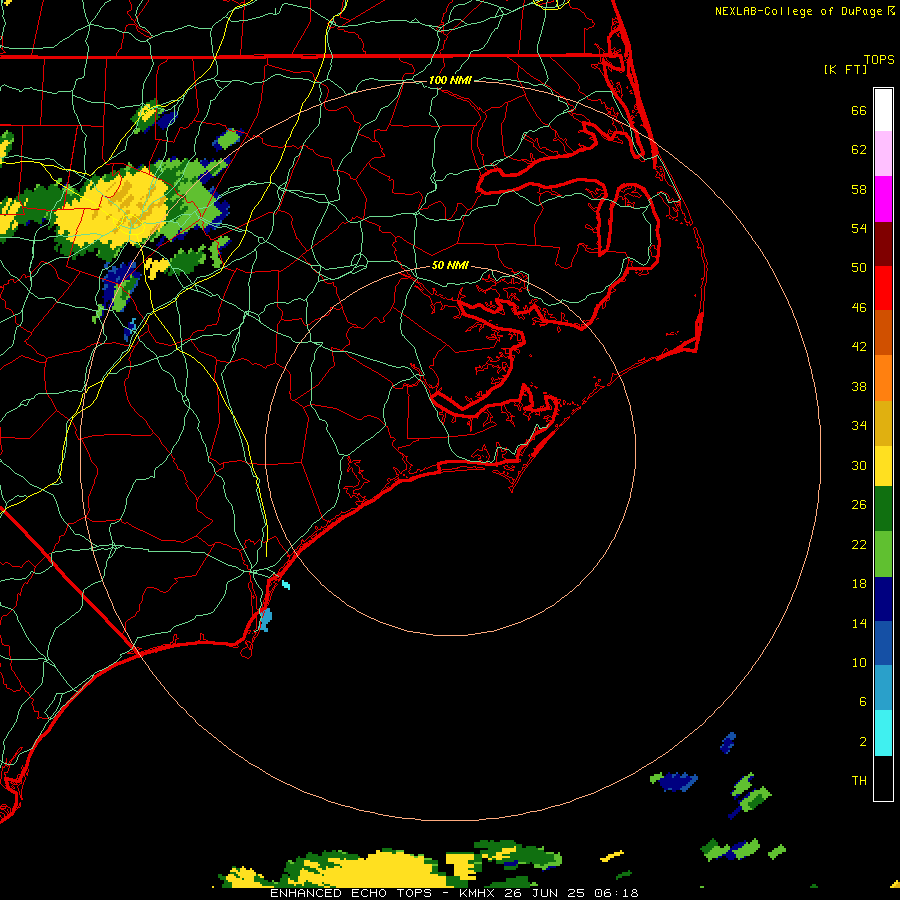The width and height of the screenshot is (900, 900).
Task: Click the TH legend label
Action: click(x=859, y=781)
